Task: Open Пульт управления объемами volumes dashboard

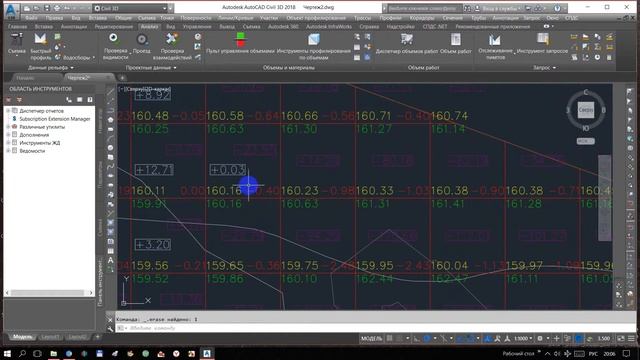Action: tap(240, 44)
